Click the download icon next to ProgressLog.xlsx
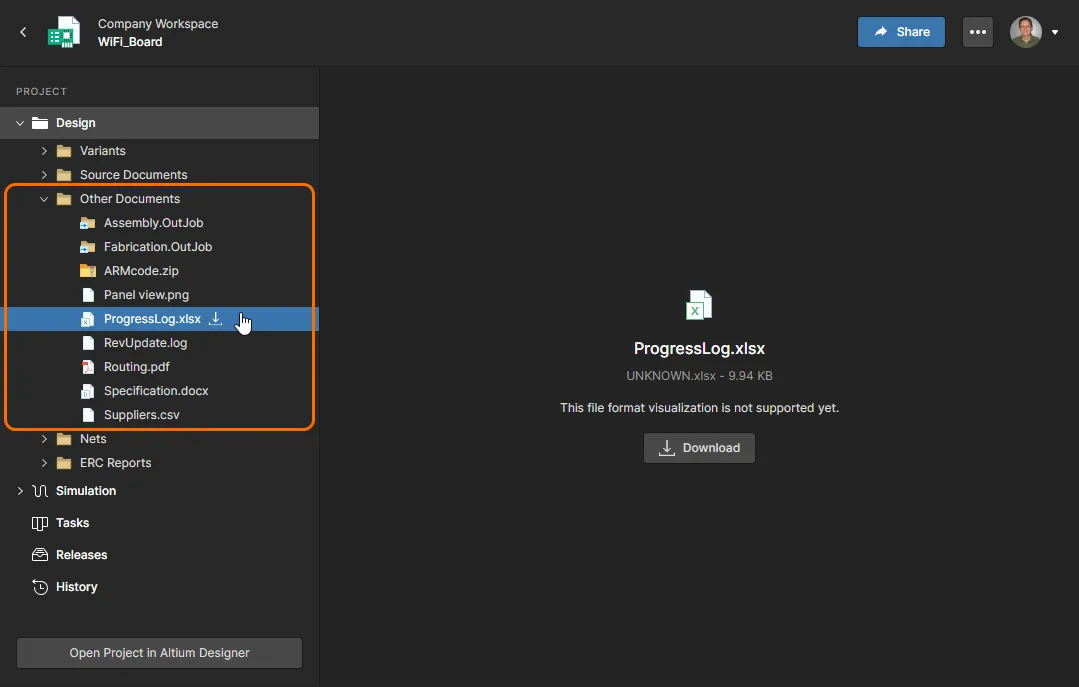Image resolution: width=1079 pixels, height=687 pixels. [215, 318]
